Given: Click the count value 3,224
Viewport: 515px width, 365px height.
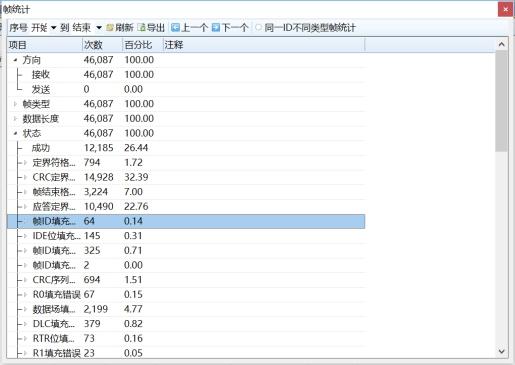Looking at the screenshot, I should click(x=96, y=192).
